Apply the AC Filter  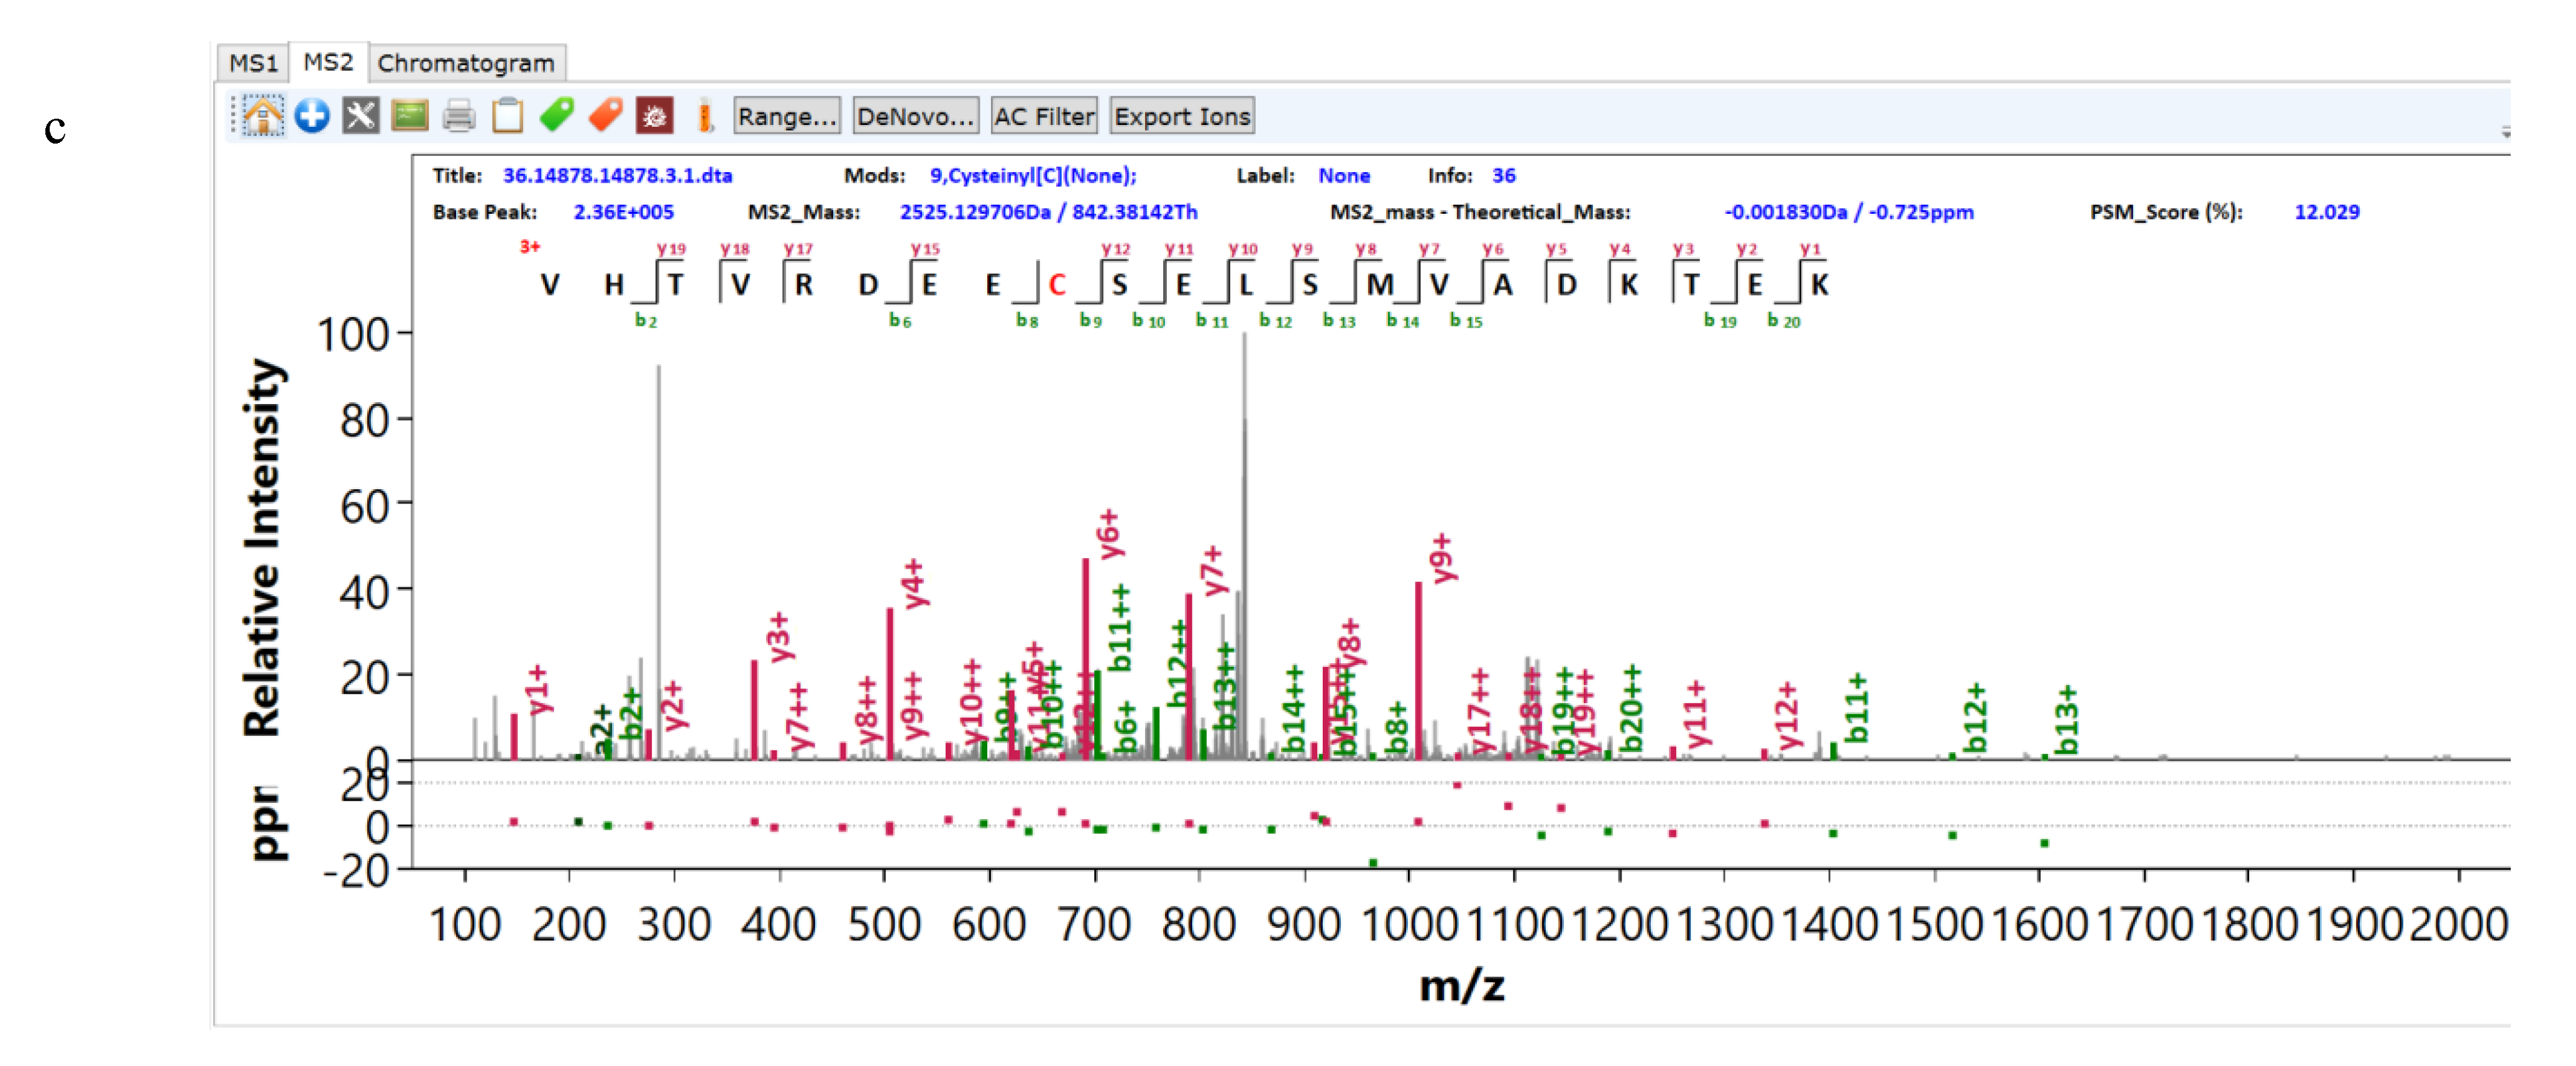[1041, 117]
